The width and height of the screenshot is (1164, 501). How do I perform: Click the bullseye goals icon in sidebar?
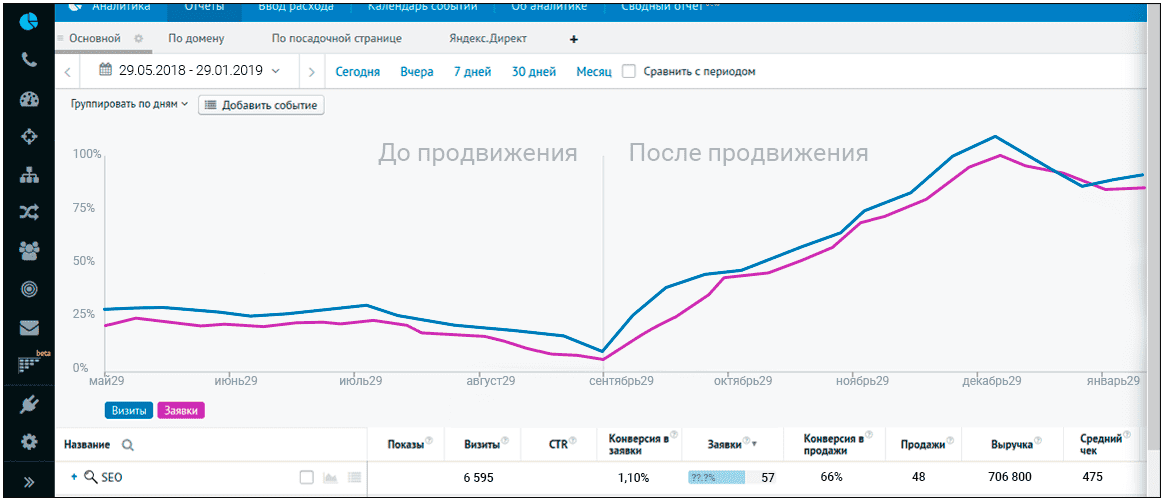click(x=28, y=289)
